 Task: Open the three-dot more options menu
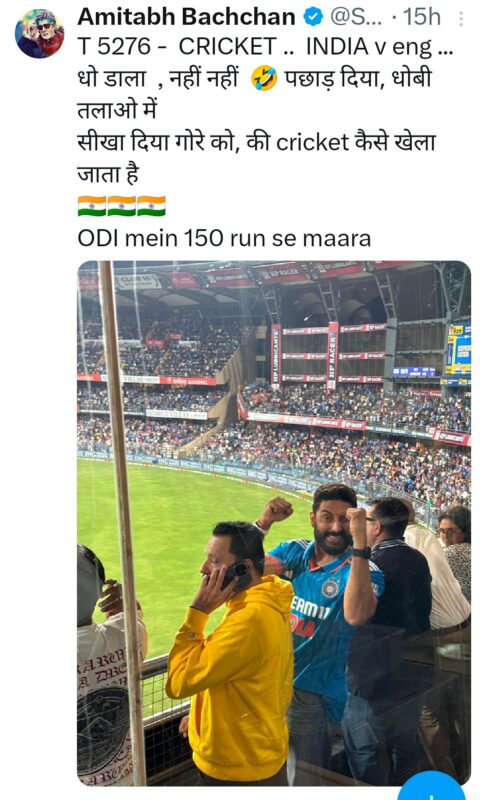pos(462,19)
